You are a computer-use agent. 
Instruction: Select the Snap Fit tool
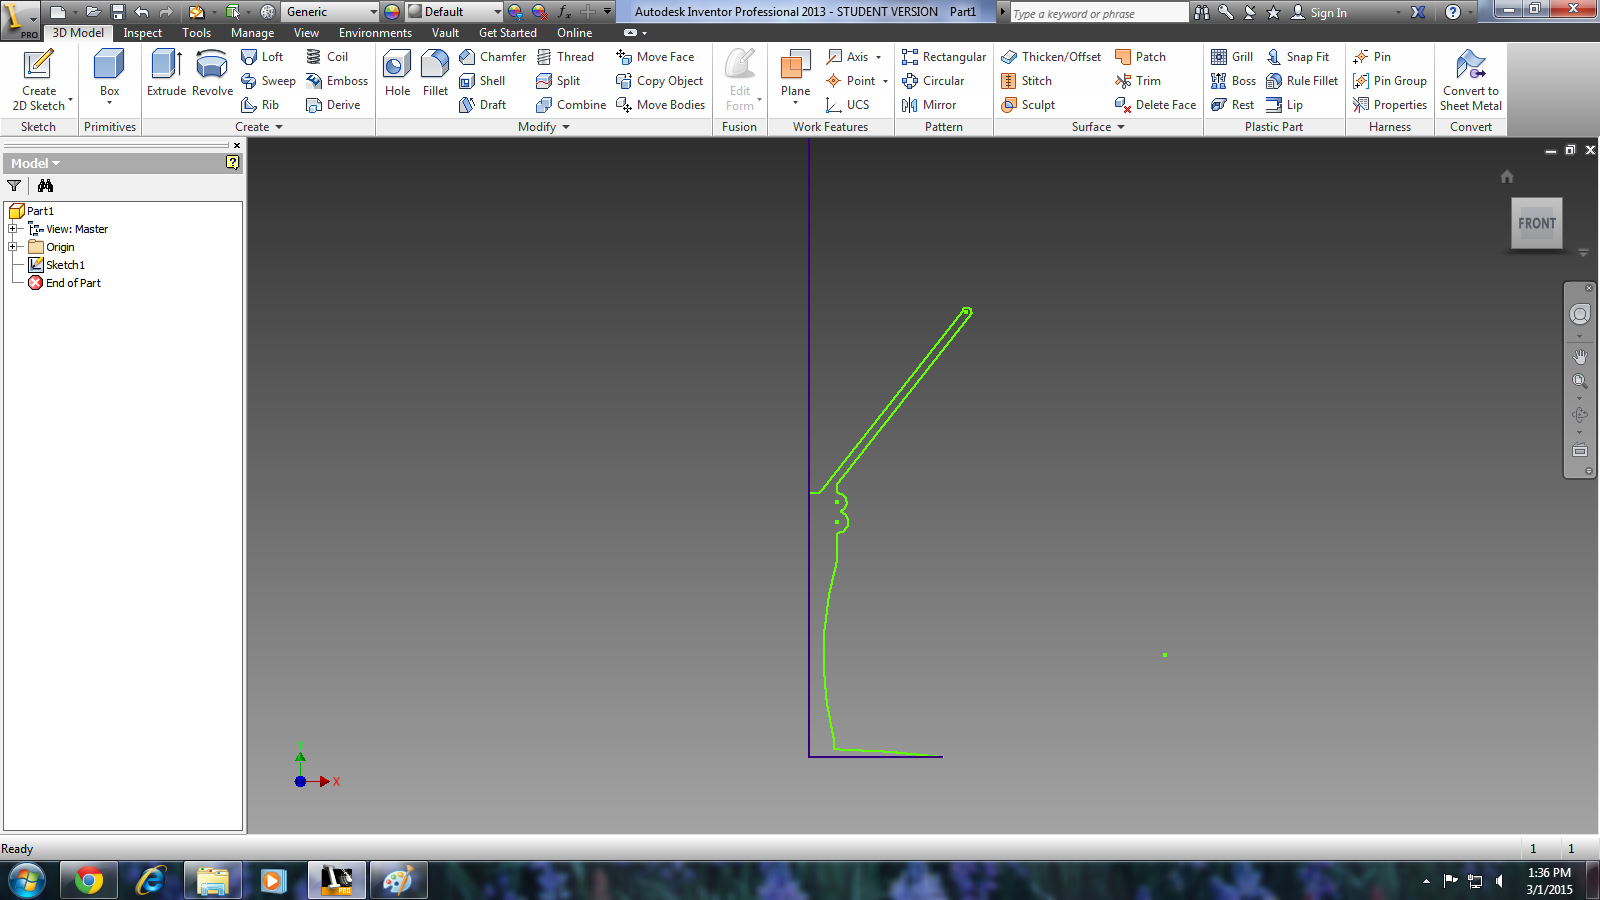[1298, 57]
